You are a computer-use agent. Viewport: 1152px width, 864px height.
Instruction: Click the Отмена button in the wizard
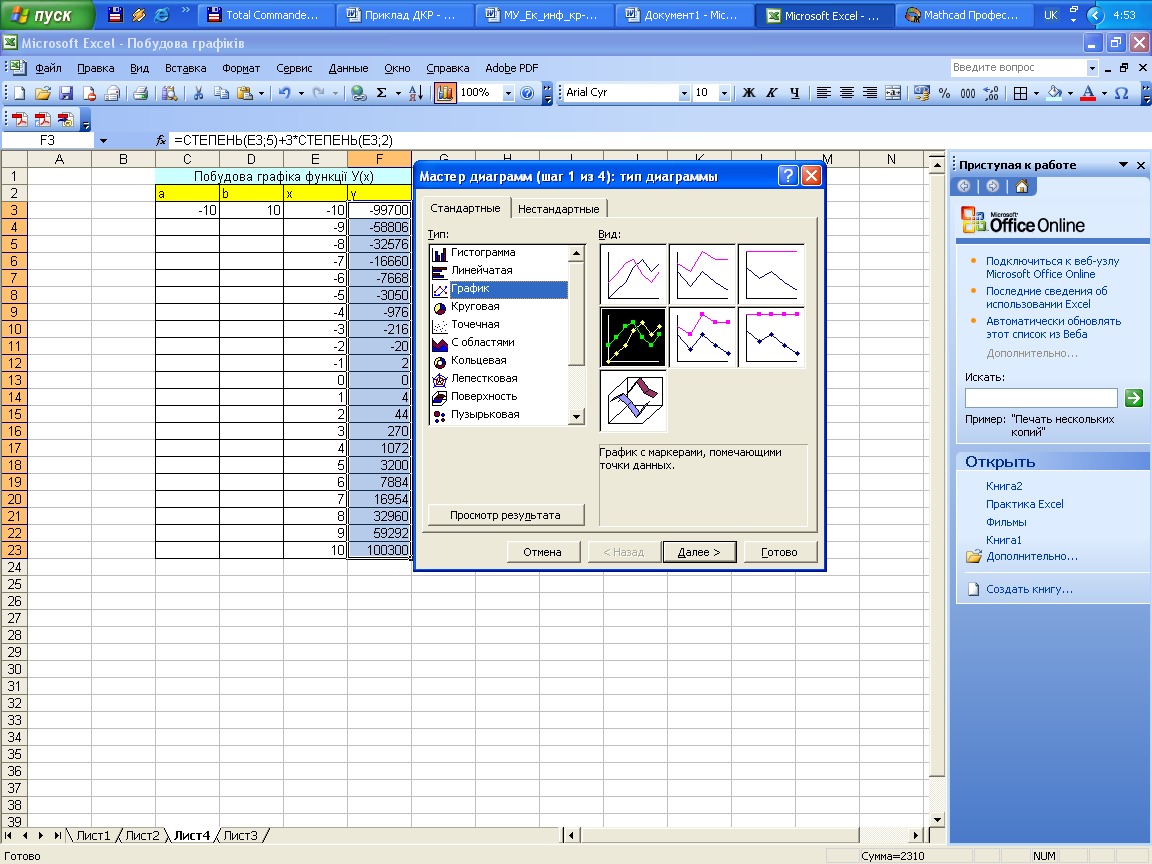pos(542,552)
